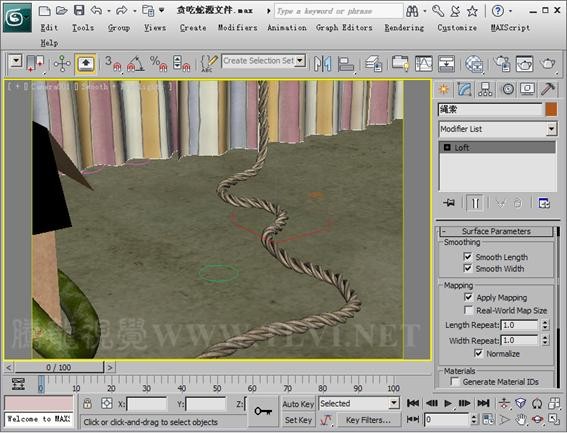Screen dimensions: 567x433
Task: Go to the start frame
Action: pyautogui.click(x=413, y=403)
